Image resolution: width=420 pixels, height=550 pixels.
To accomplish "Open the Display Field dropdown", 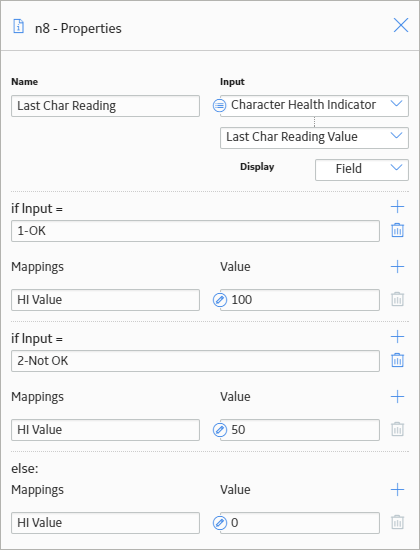I will (362, 170).
